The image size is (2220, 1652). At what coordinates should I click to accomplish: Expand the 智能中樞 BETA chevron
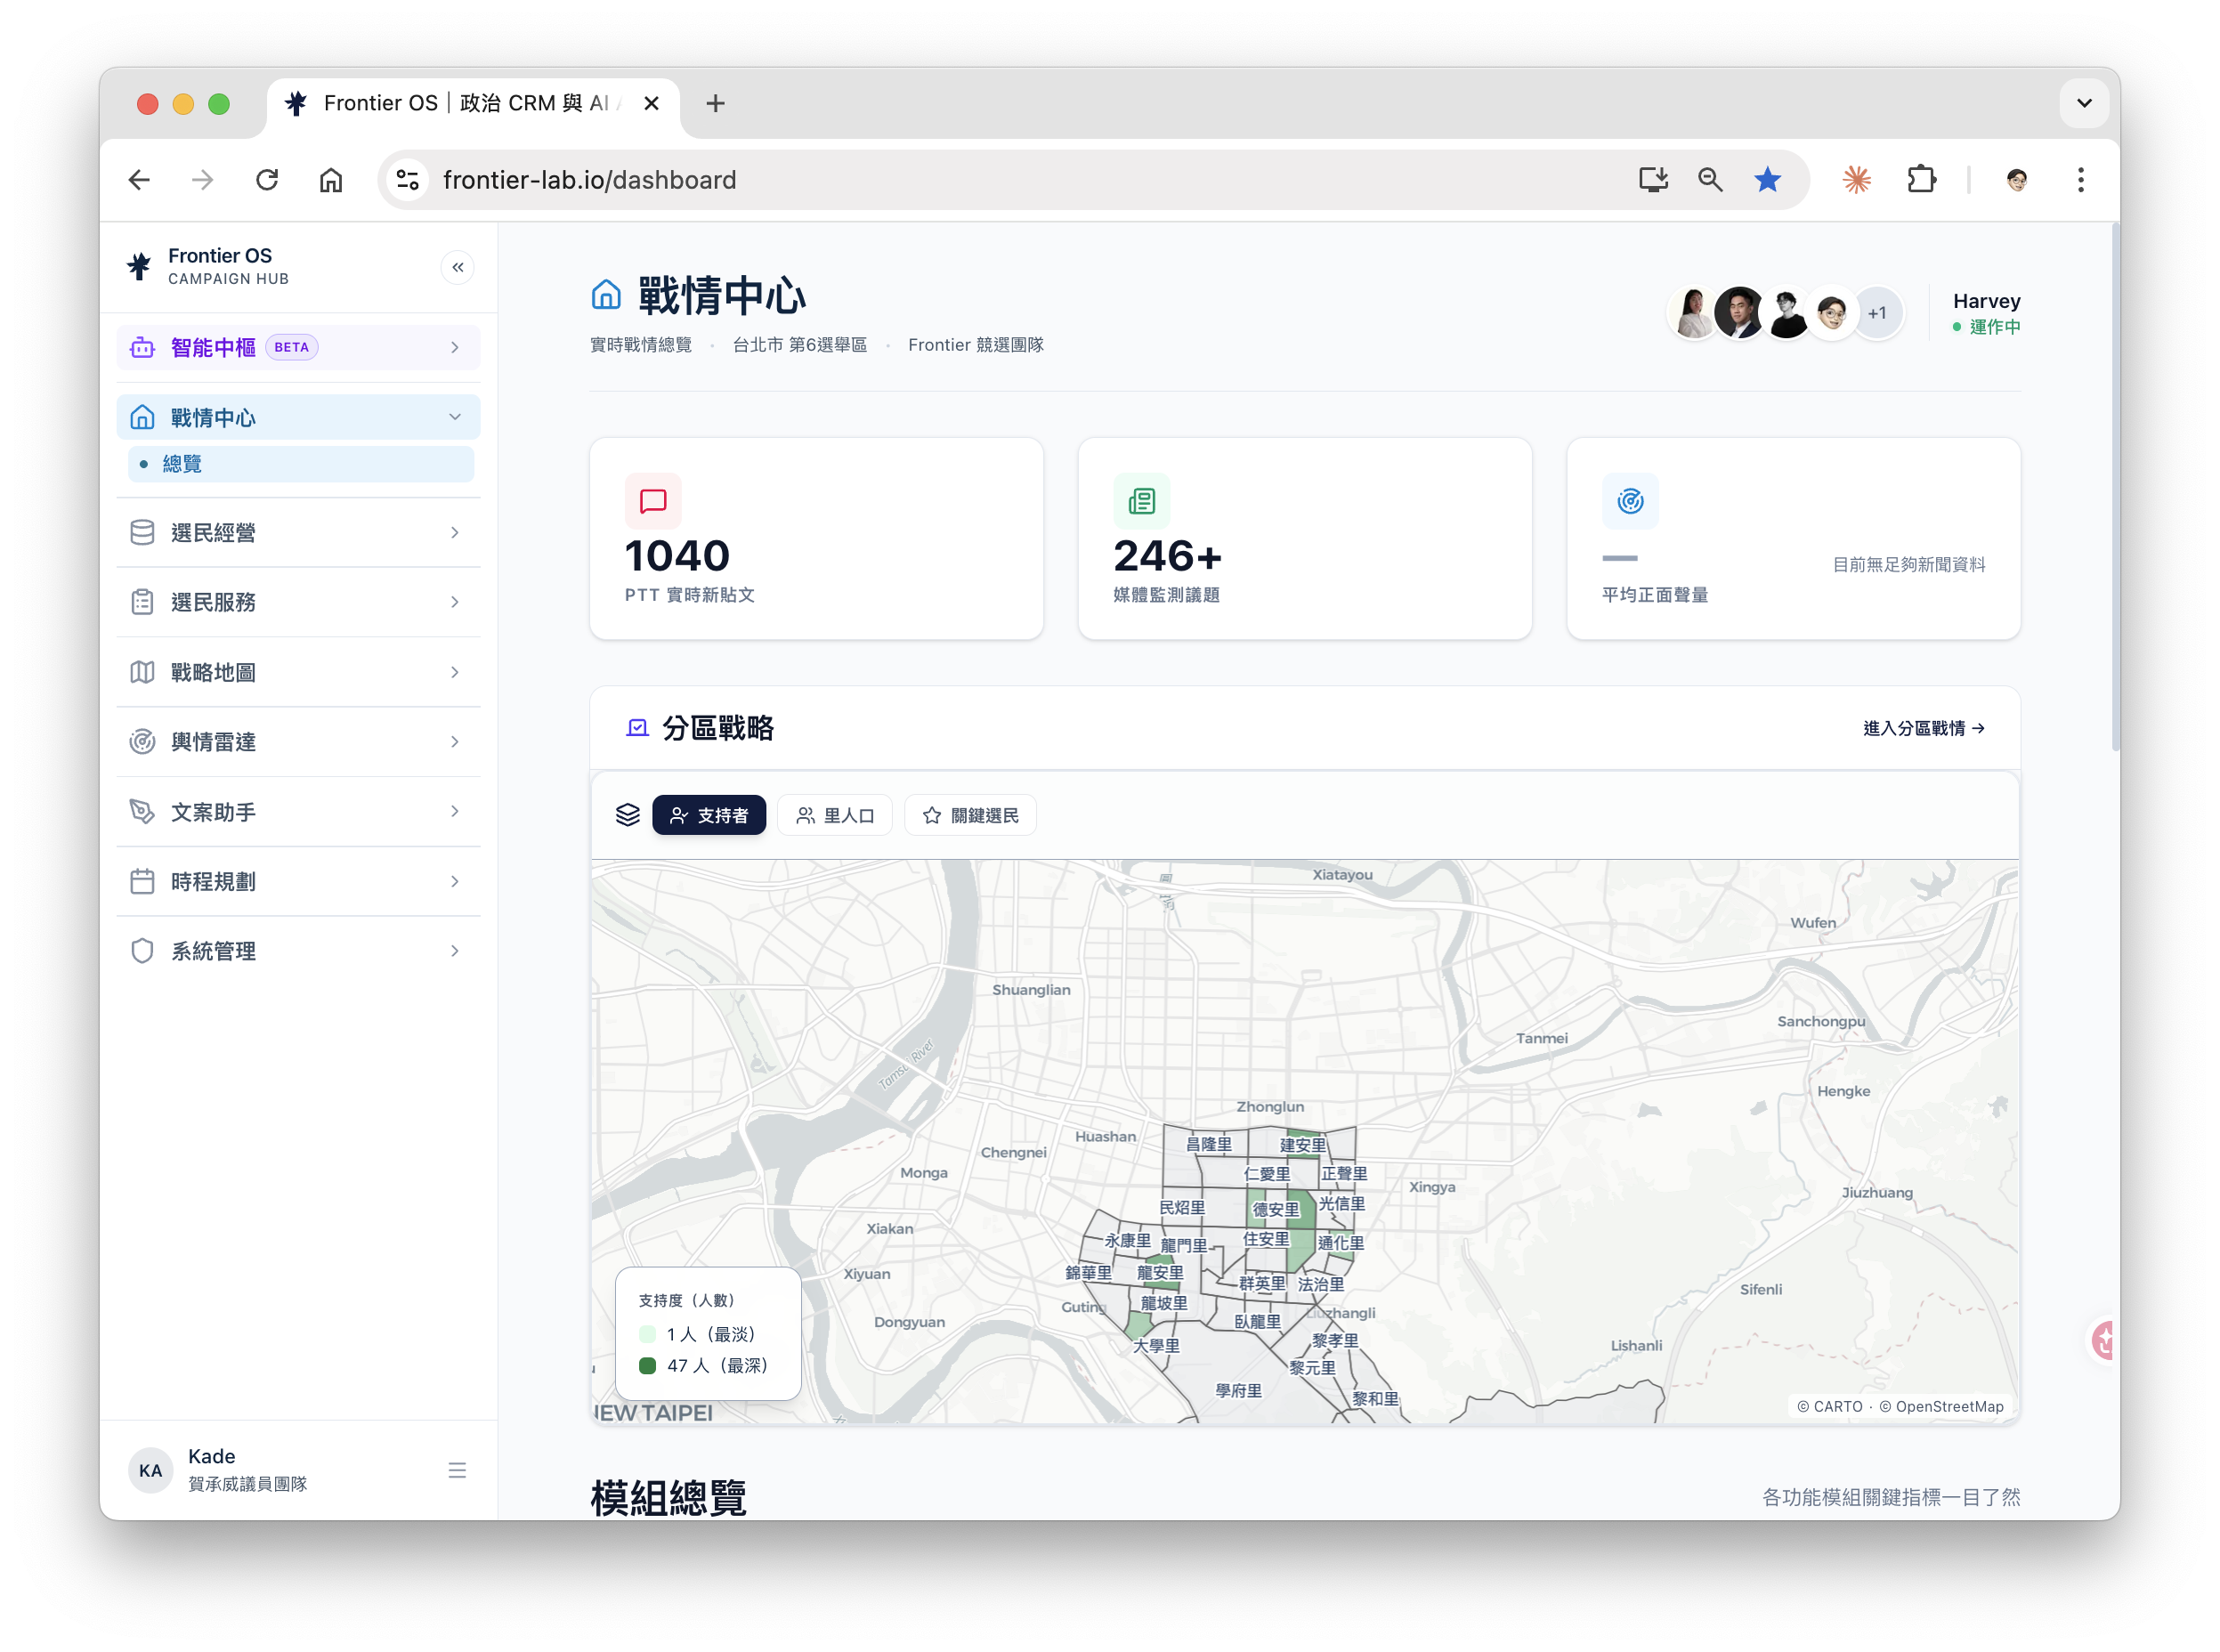[x=455, y=347]
